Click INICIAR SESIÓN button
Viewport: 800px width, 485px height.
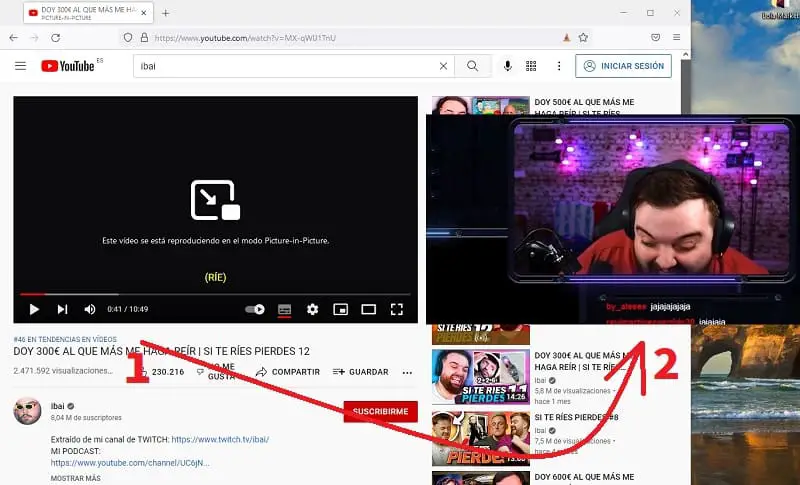pyautogui.click(x=623, y=66)
